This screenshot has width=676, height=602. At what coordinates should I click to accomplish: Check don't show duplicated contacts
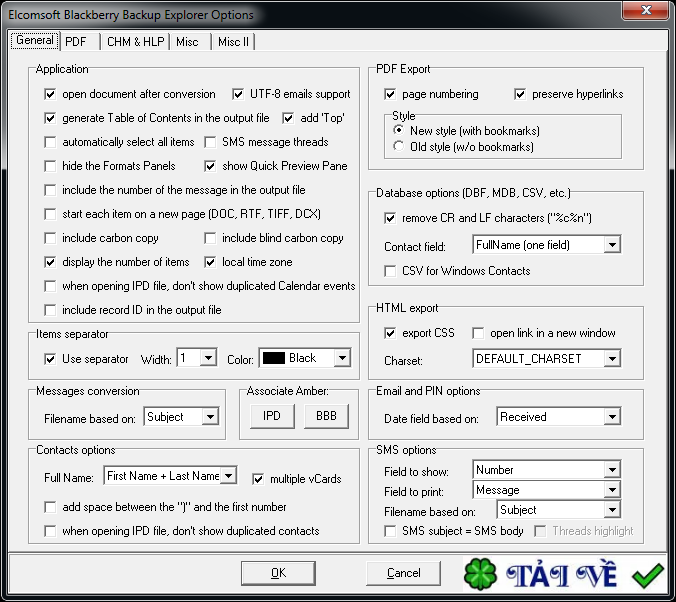click(x=50, y=531)
